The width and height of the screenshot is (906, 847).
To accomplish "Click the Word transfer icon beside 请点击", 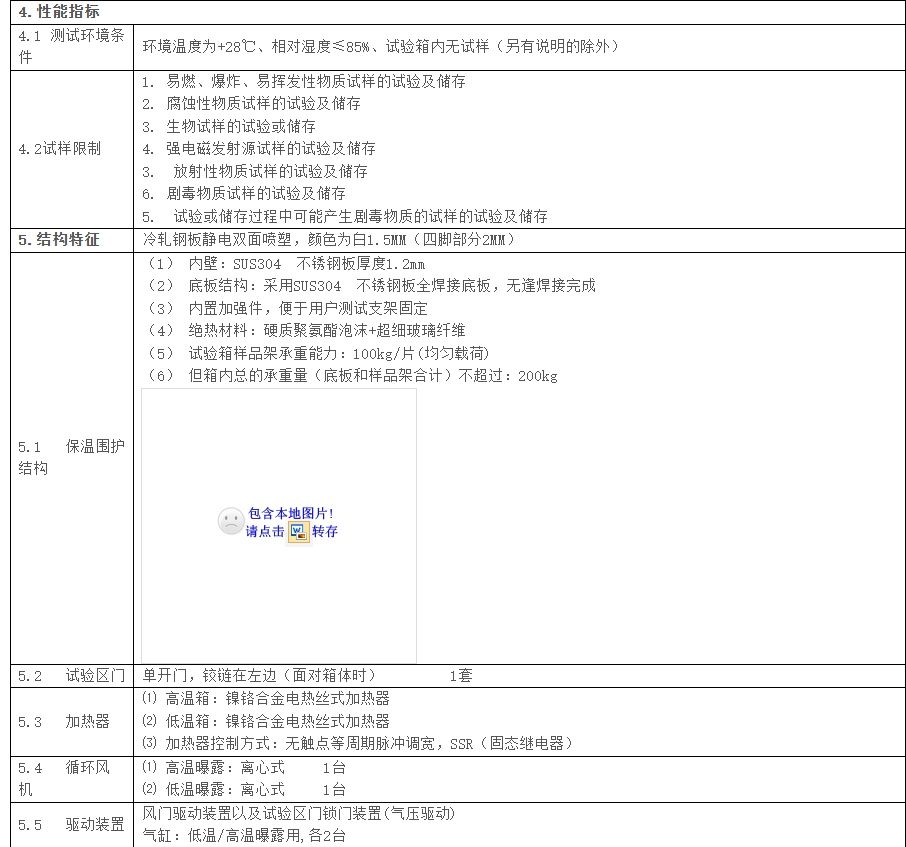I will (x=298, y=532).
